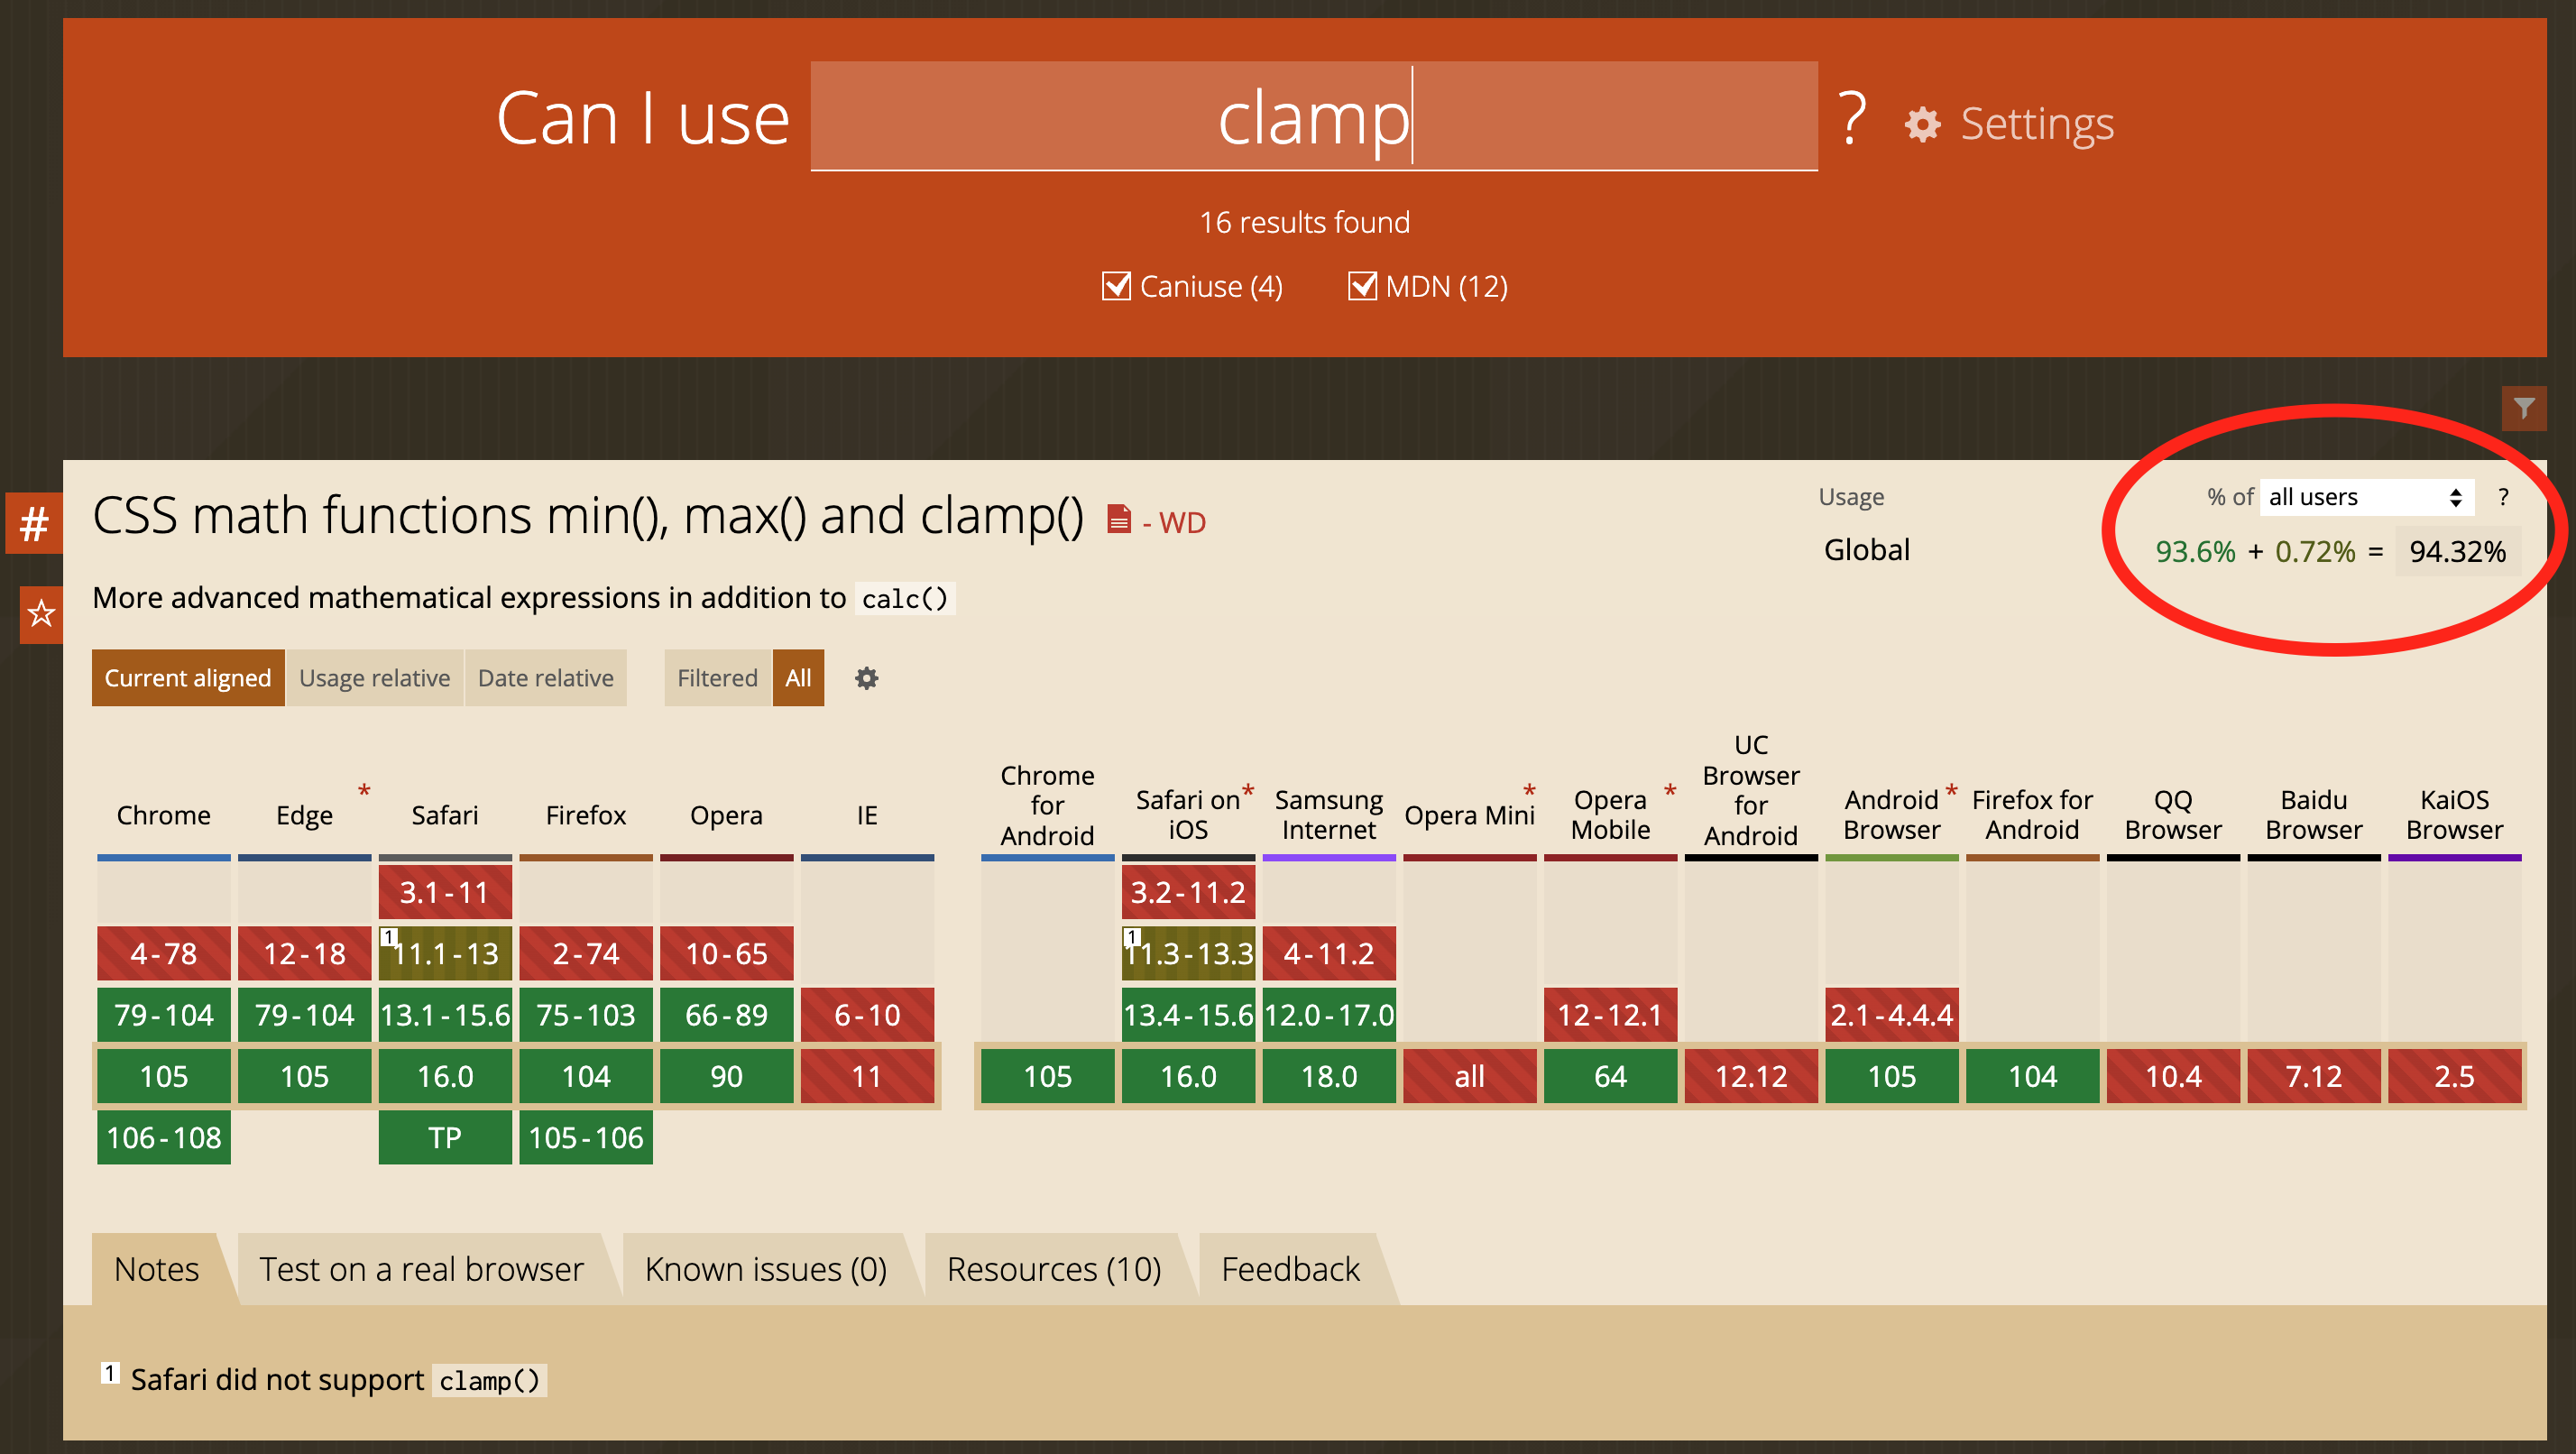Select Date relative view mode
This screenshot has height=1454, width=2576.
545,678
